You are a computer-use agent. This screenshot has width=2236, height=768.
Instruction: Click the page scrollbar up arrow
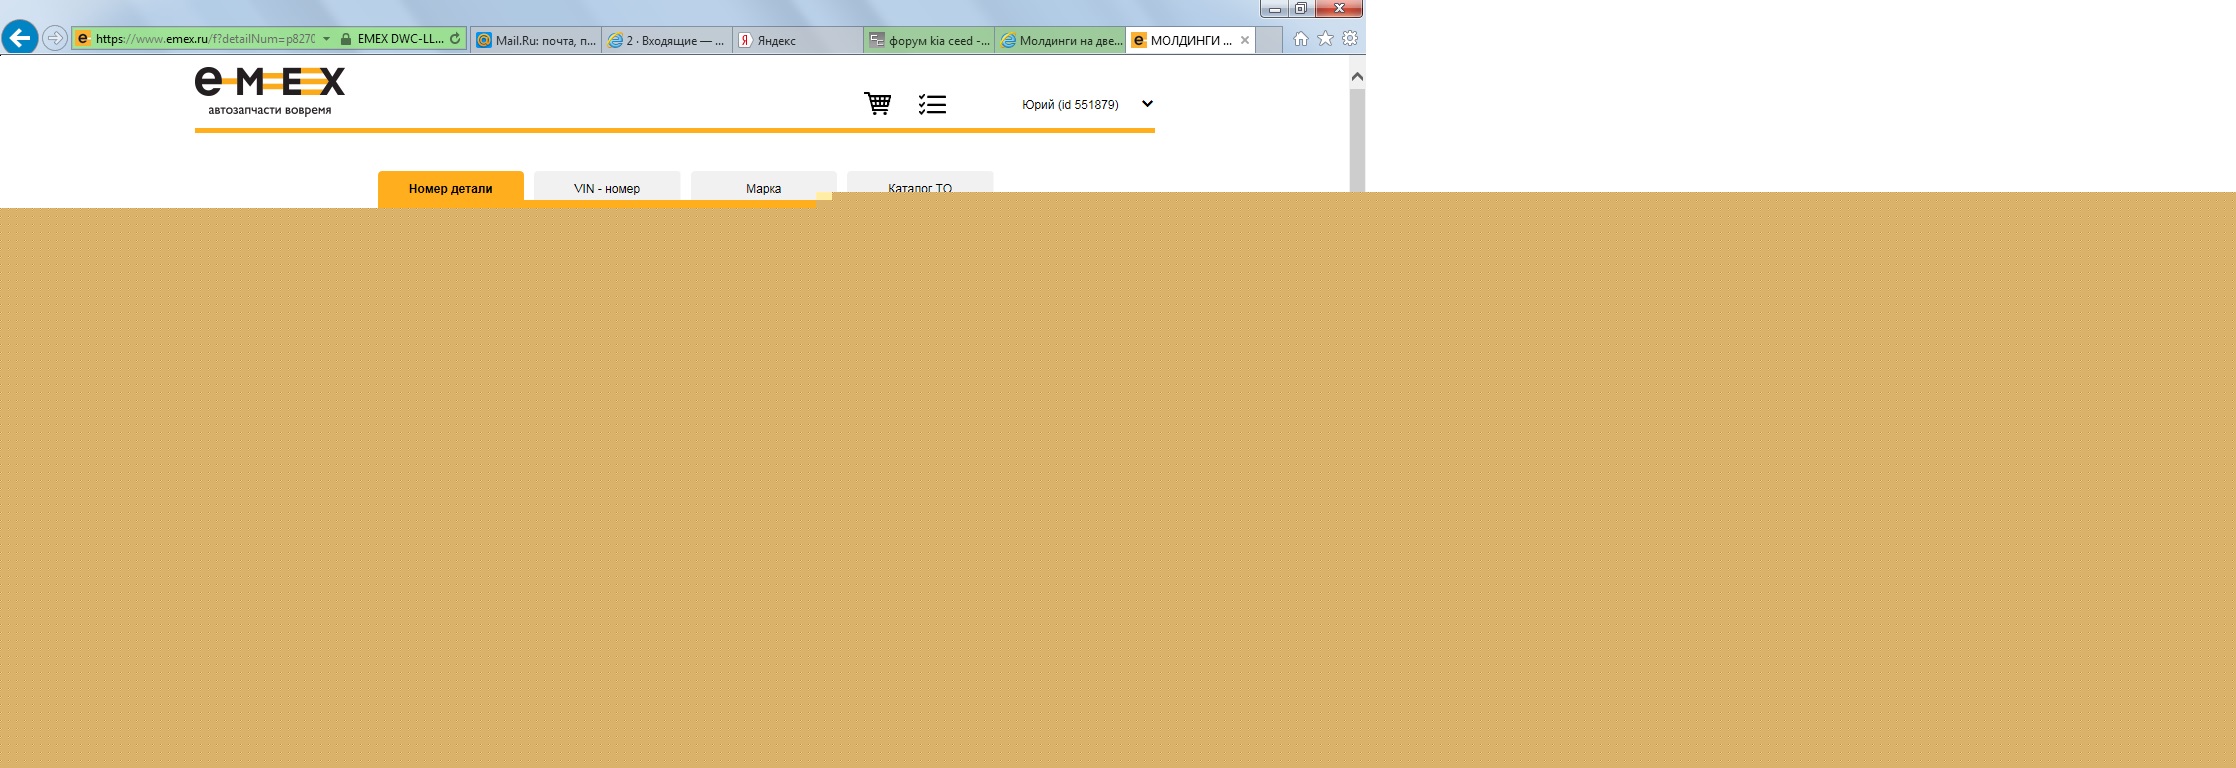click(x=1357, y=76)
